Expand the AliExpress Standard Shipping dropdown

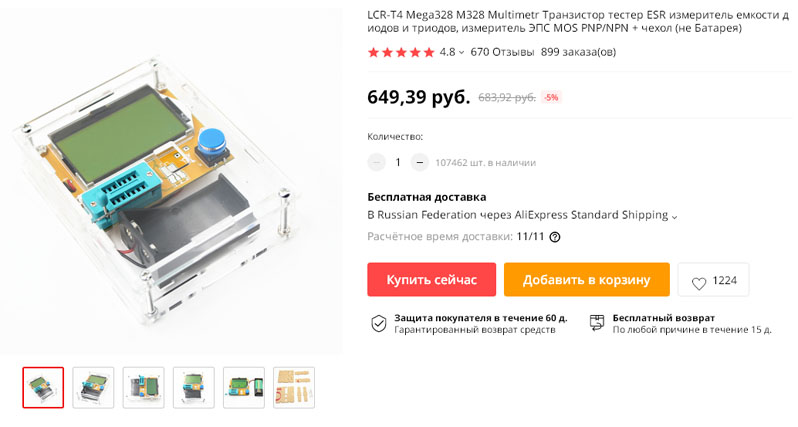[x=674, y=217]
